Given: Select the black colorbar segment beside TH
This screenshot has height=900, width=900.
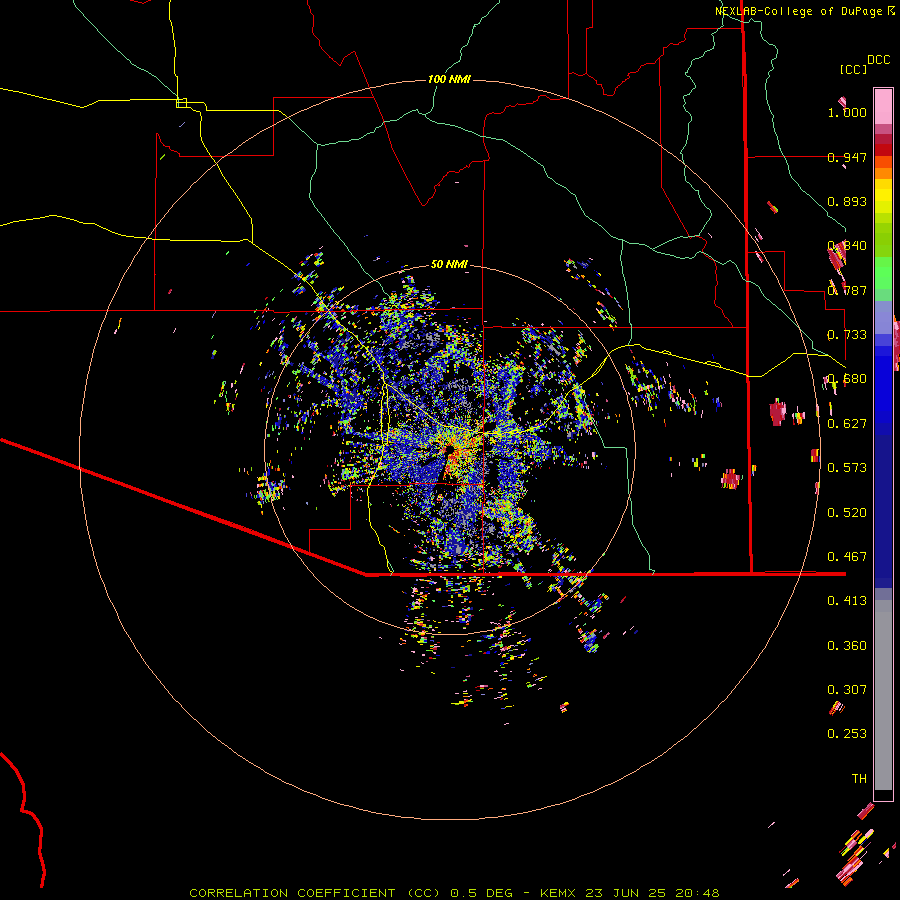Looking at the screenshot, I should click(883, 795).
